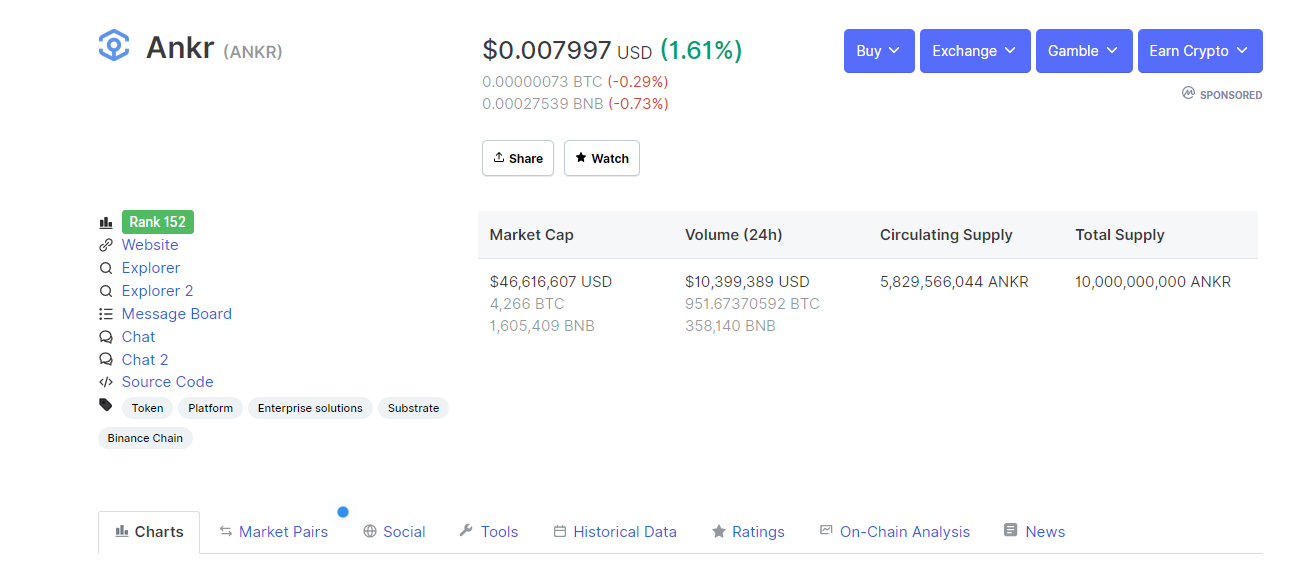Switch to the Market Pairs tab
This screenshot has height=587, width=1298.
pyautogui.click(x=274, y=532)
